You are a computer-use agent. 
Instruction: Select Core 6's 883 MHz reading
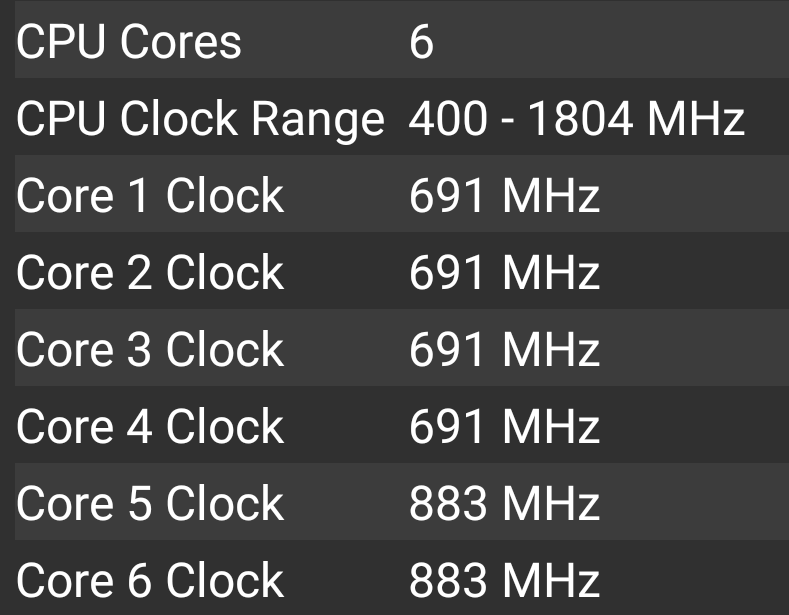504,581
